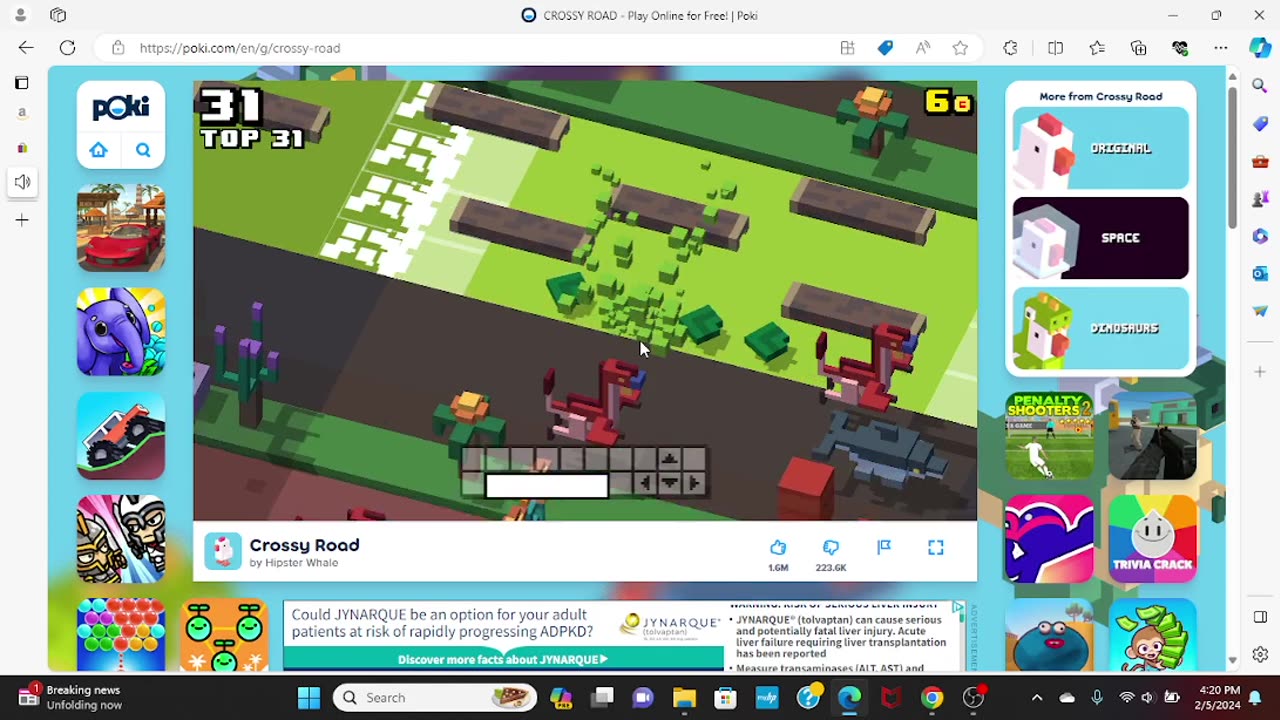The image size is (1280, 720).
Task: Close the JYNARQUE ad
Action: (x=957, y=607)
